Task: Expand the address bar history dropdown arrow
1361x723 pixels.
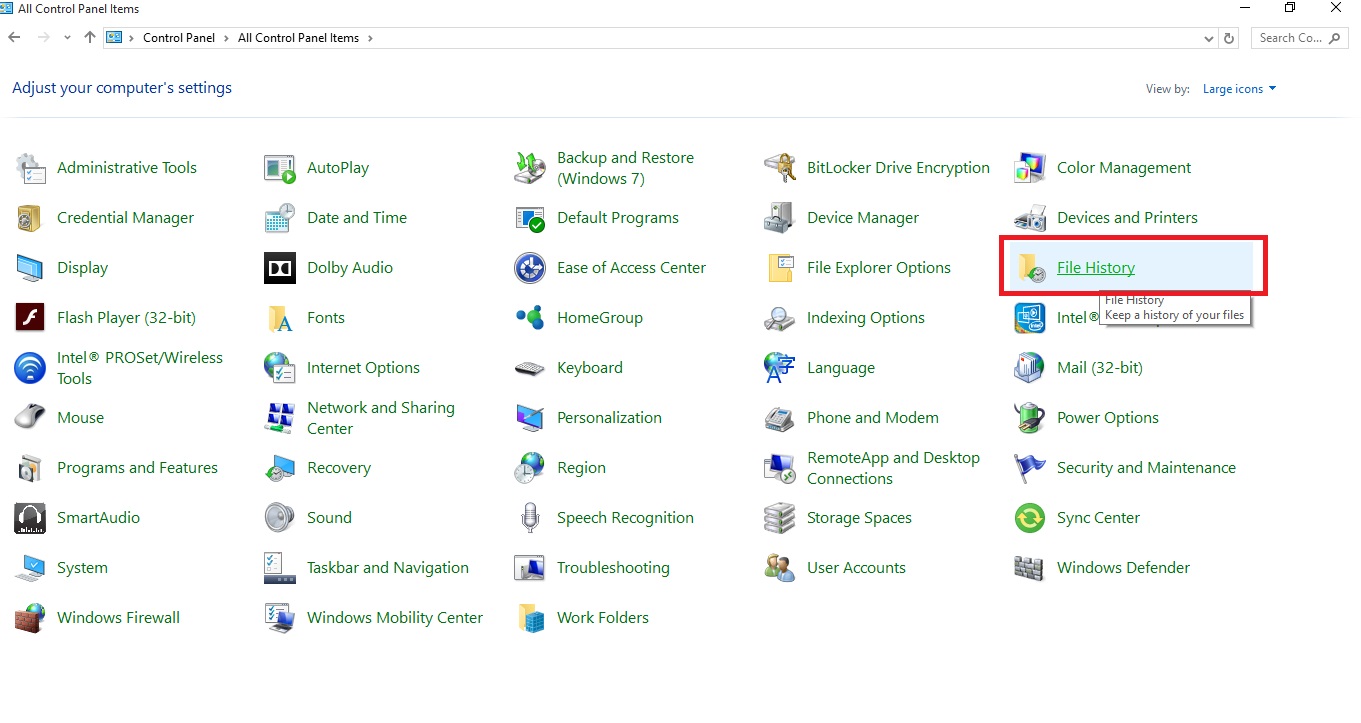Action: [1209, 38]
